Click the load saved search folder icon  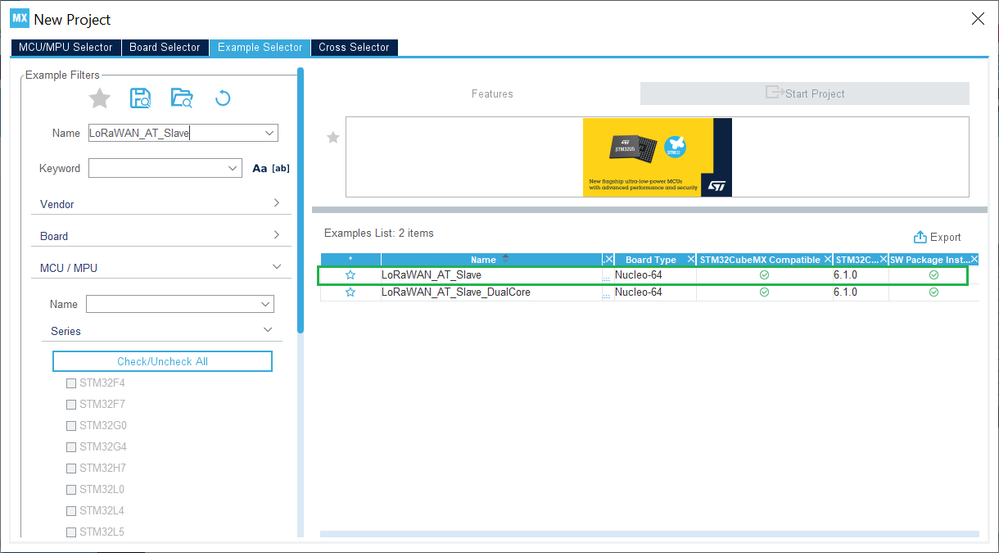182,98
